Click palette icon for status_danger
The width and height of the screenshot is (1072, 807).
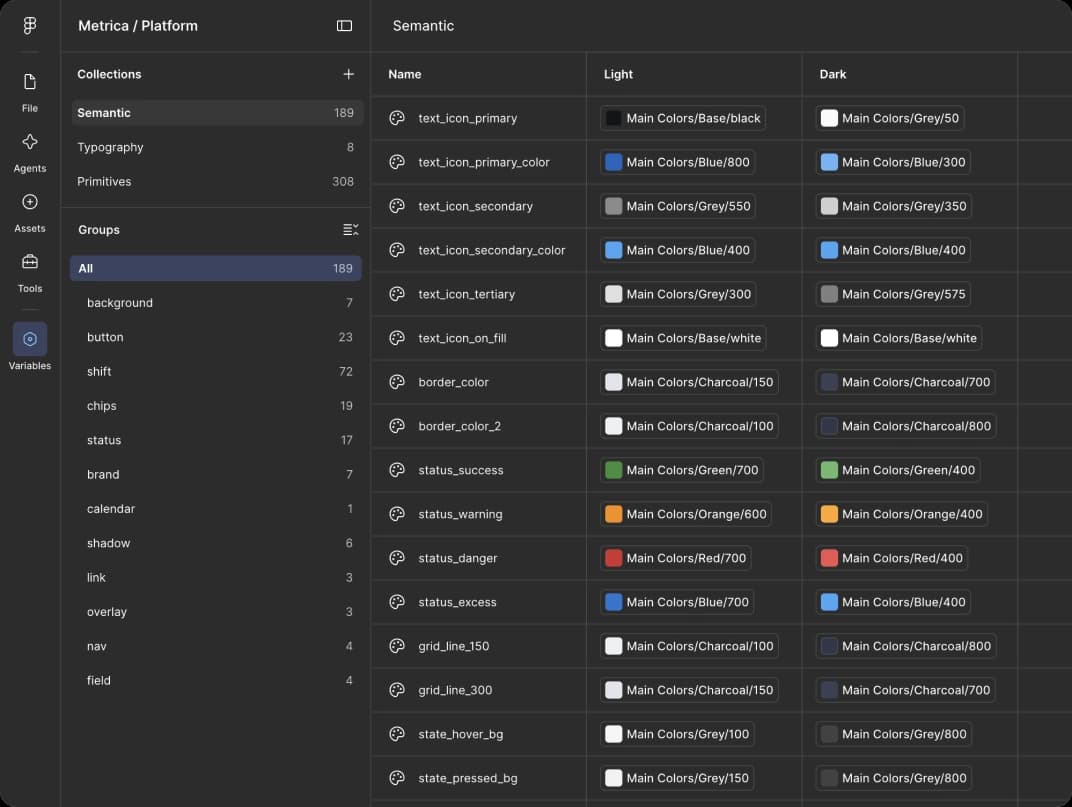tap(397, 558)
